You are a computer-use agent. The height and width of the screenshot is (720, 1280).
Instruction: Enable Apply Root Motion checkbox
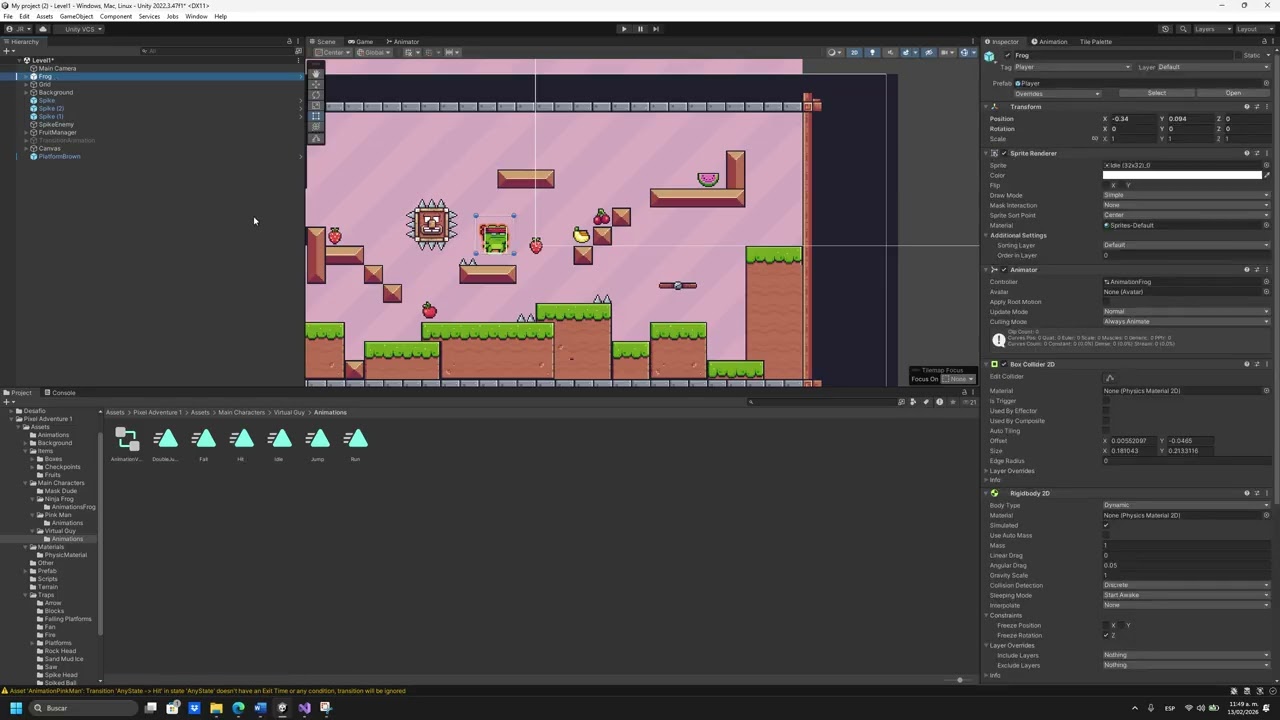coord(1107,302)
